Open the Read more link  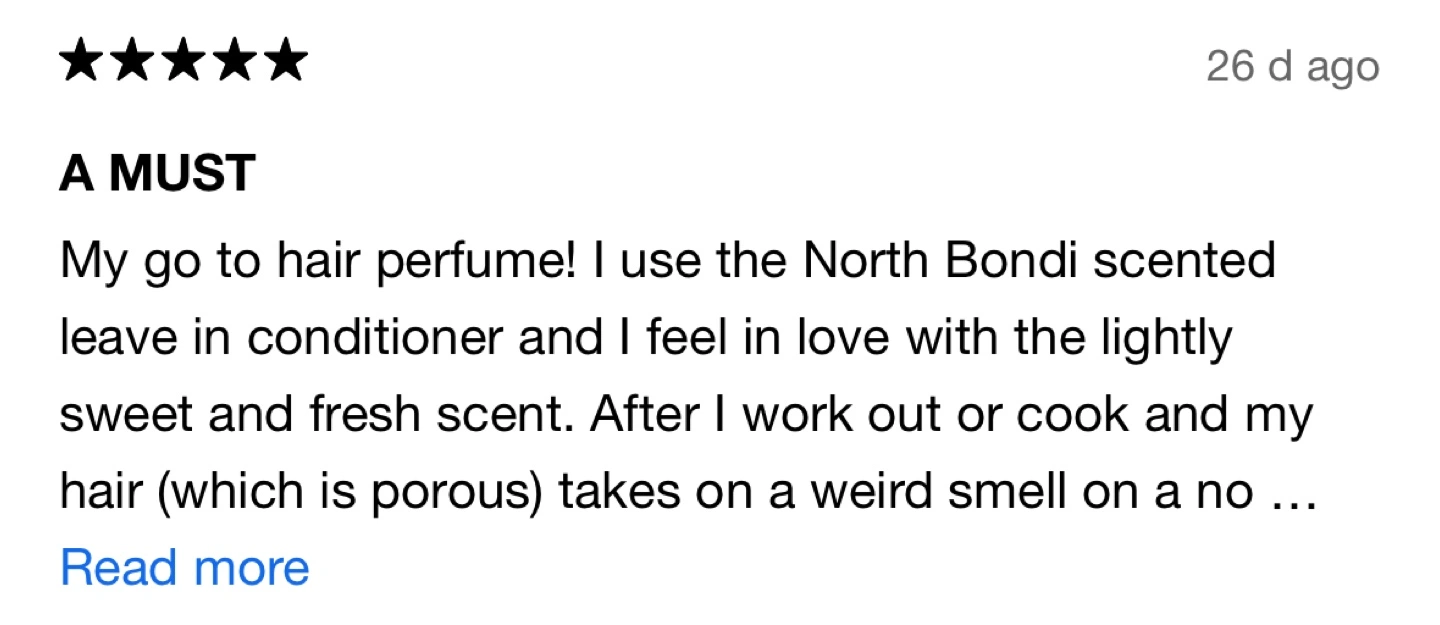185,568
